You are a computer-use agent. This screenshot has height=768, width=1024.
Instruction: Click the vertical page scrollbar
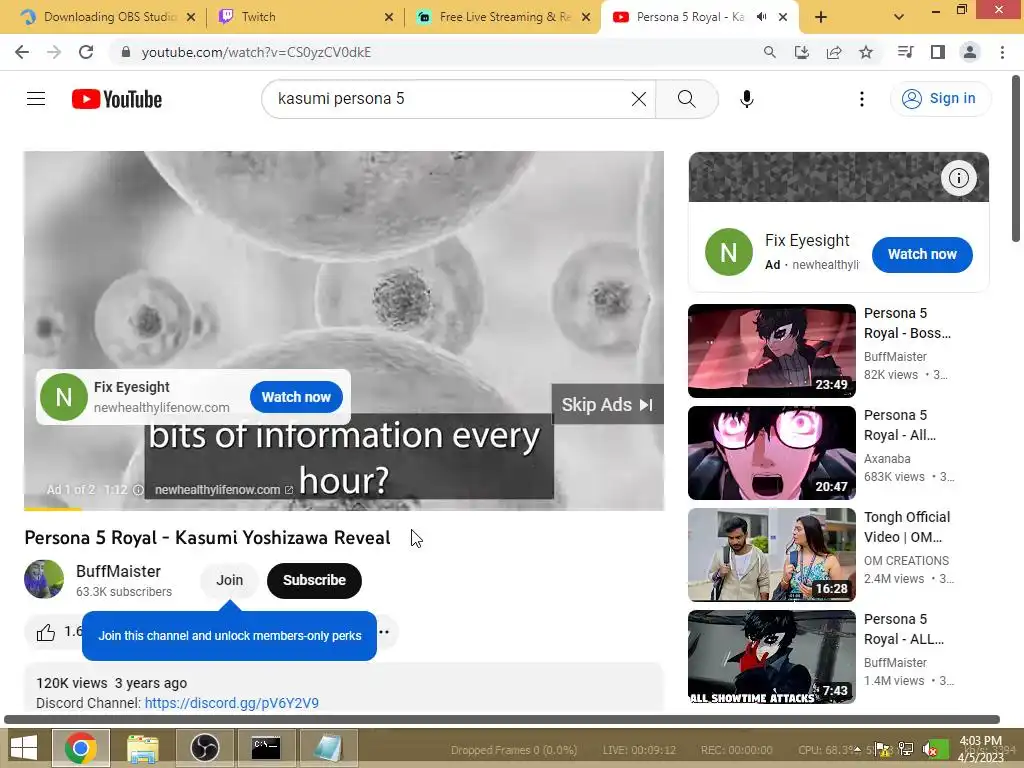1016,159
